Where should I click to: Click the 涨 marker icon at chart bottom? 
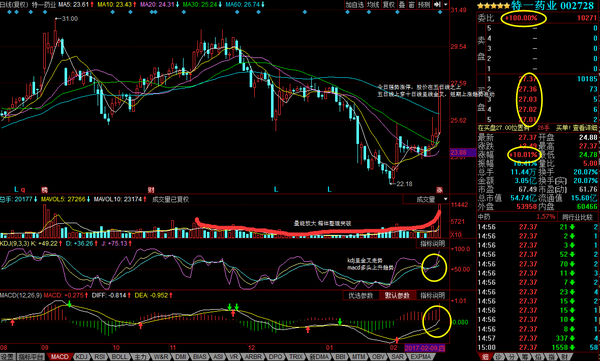point(439,189)
